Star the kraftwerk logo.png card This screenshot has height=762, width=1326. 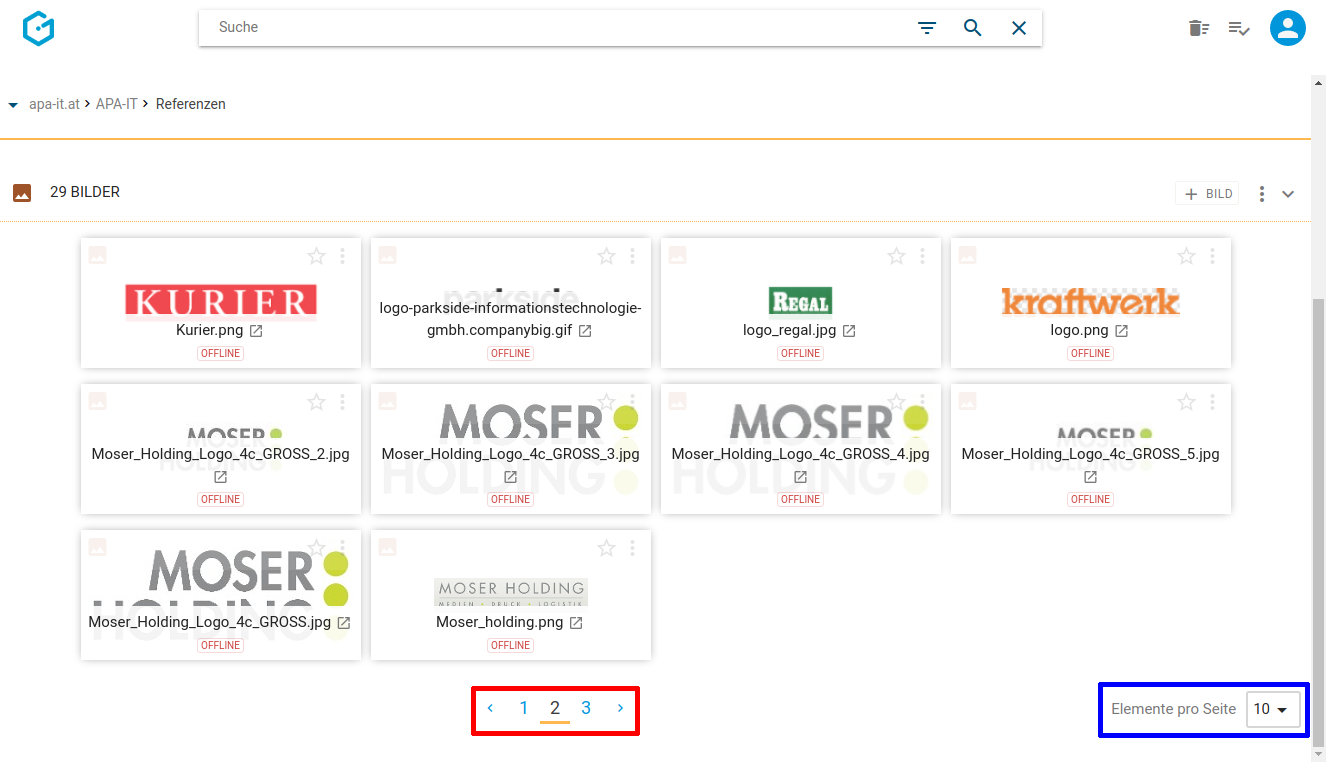[1186, 256]
